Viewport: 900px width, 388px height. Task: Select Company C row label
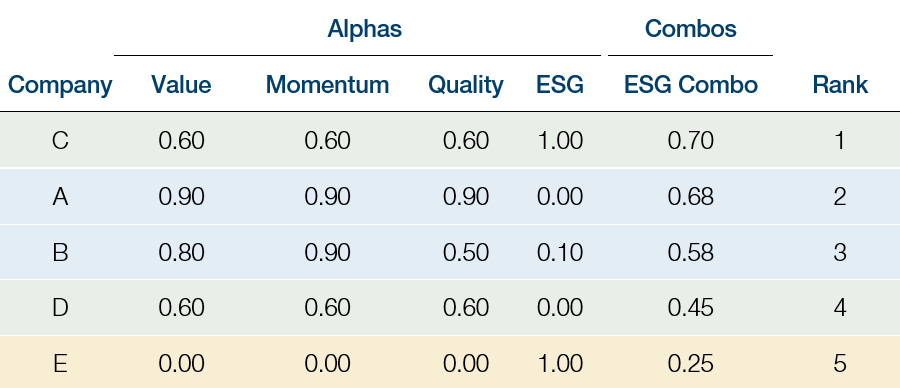[x=60, y=141]
